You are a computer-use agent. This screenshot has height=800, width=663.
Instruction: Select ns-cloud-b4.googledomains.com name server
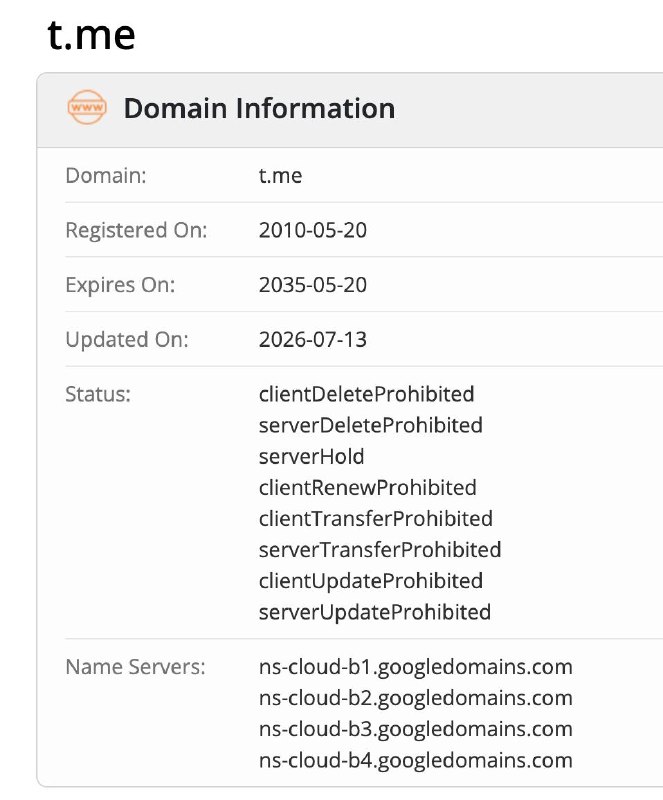415,760
